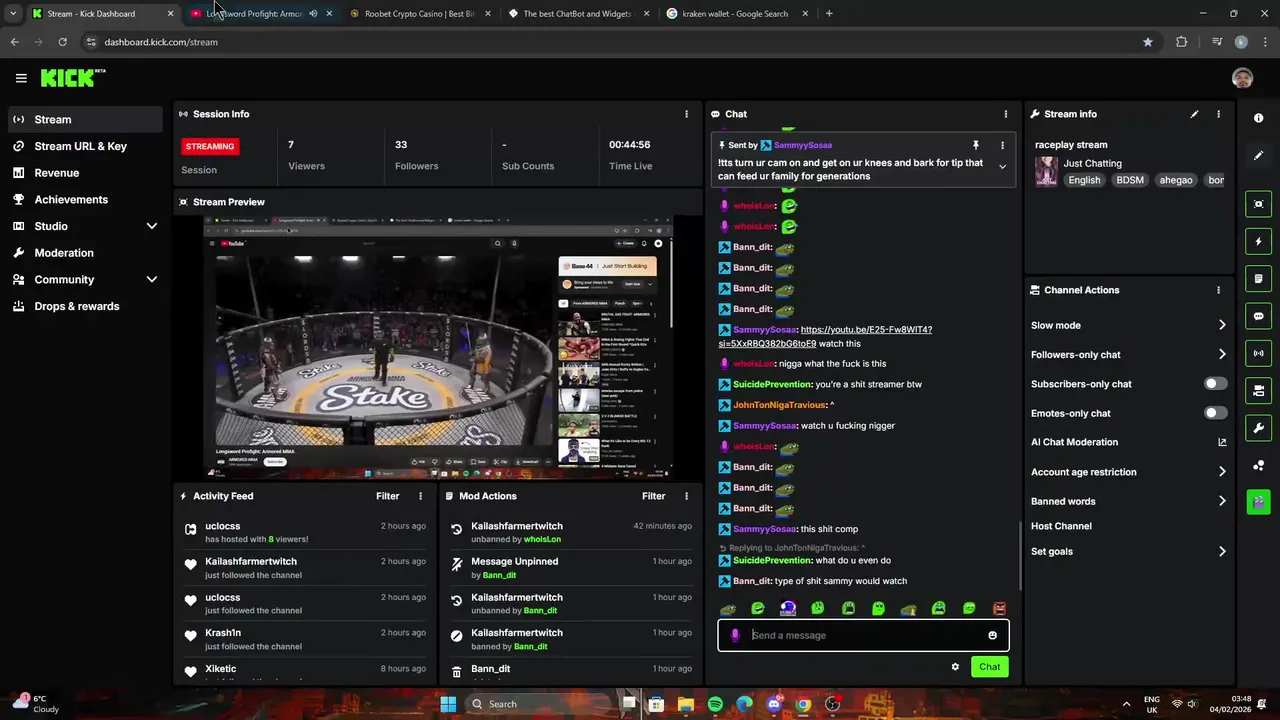Unpin the pinned chat message with pin icon
1280x720 pixels.
[x=976, y=145]
